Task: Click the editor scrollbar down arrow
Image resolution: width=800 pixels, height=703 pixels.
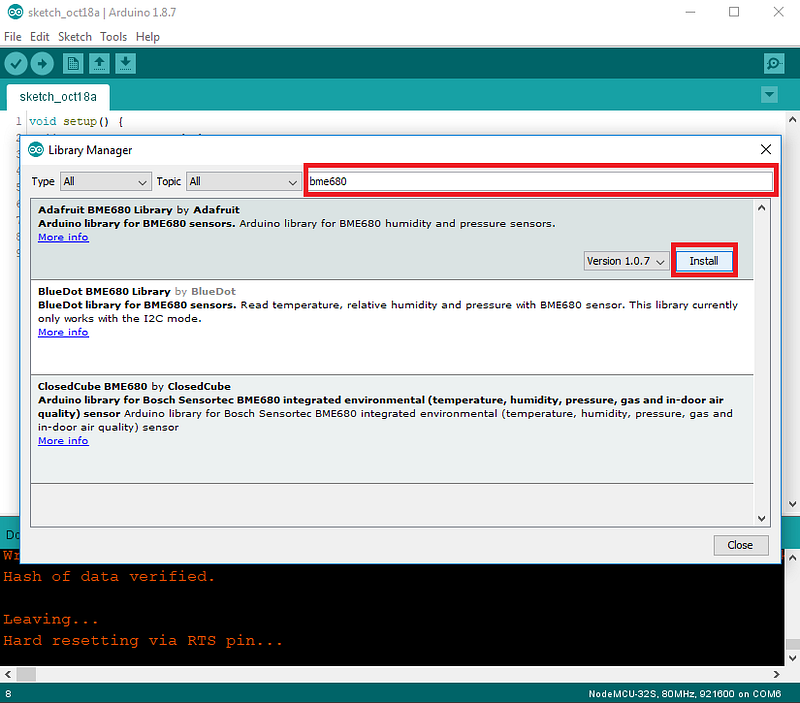Action: (x=792, y=504)
